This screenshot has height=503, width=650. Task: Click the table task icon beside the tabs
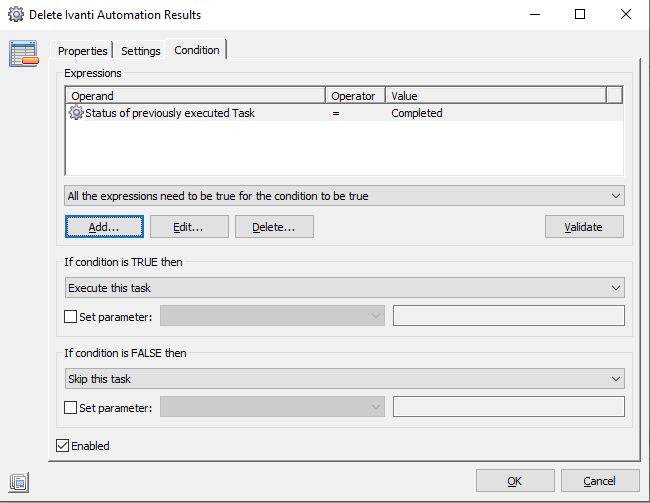(x=24, y=53)
